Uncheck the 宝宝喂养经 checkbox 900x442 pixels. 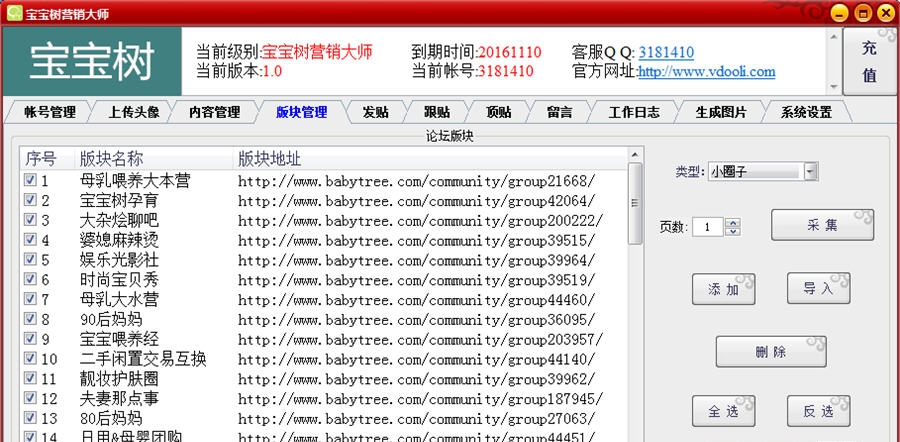pos(30,338)
